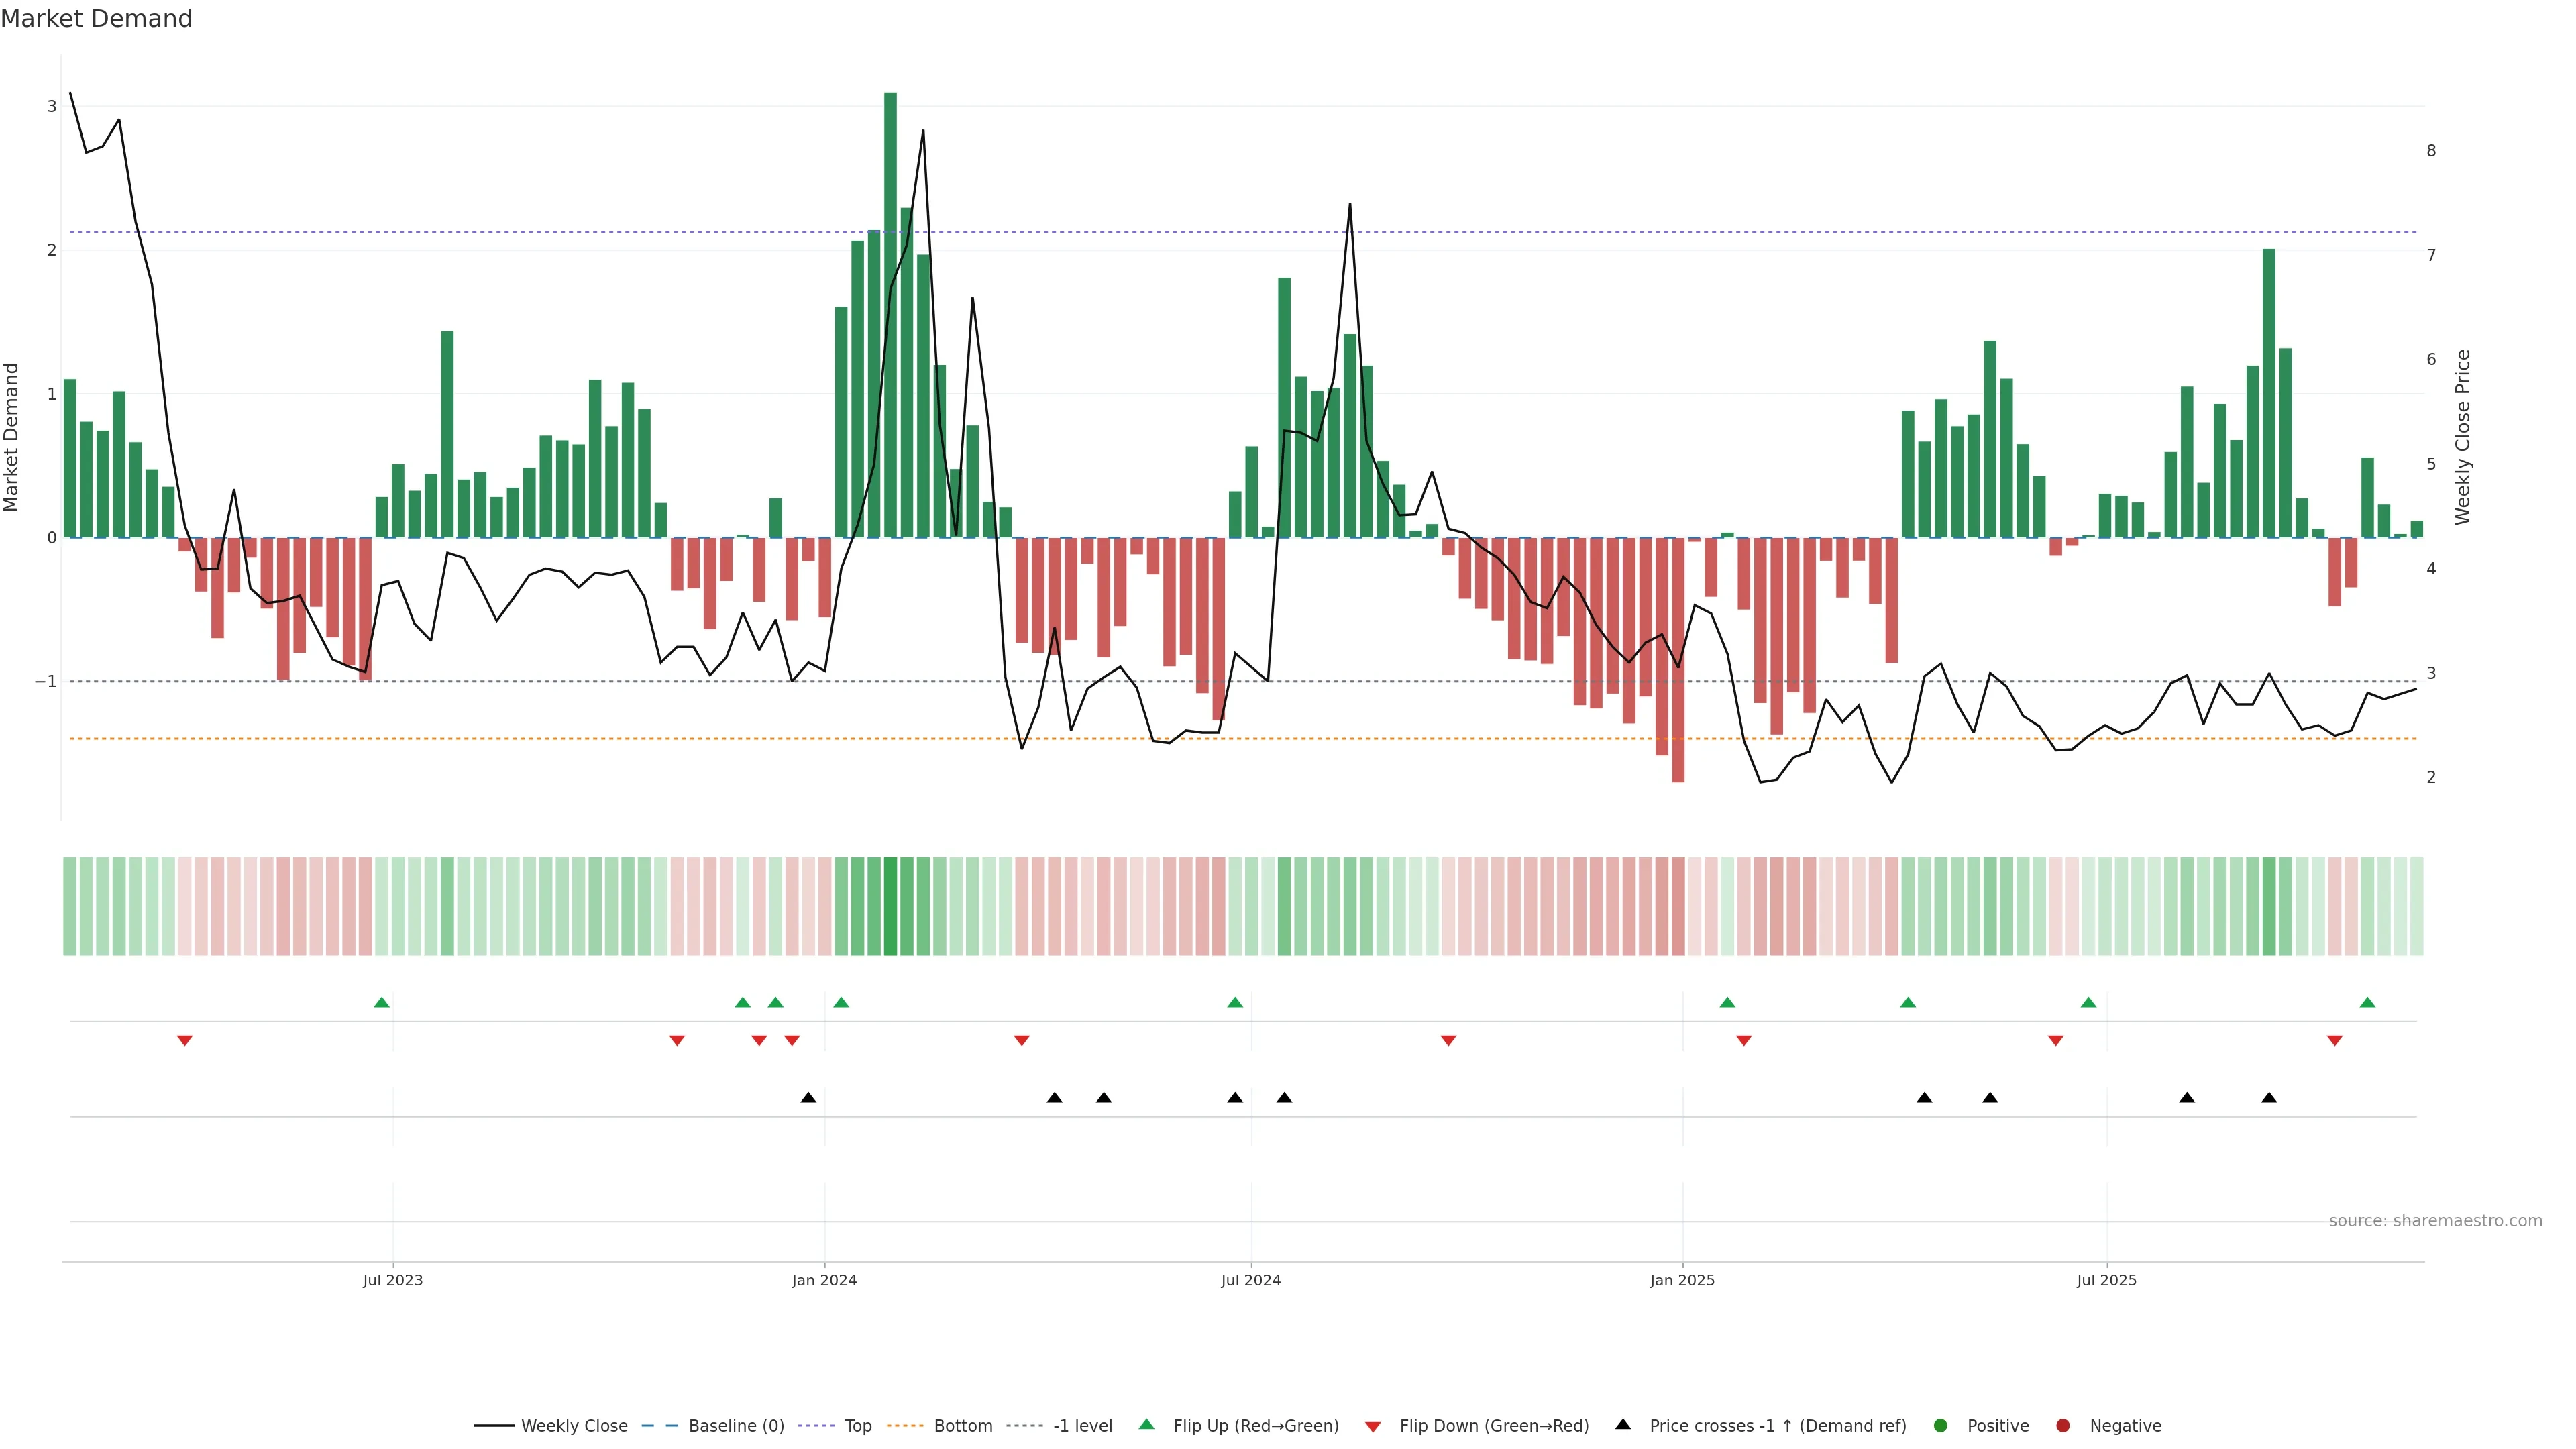Click the green flip-up marker just after Jan 2025

pyautogui.click(x=1727, y=1003)
